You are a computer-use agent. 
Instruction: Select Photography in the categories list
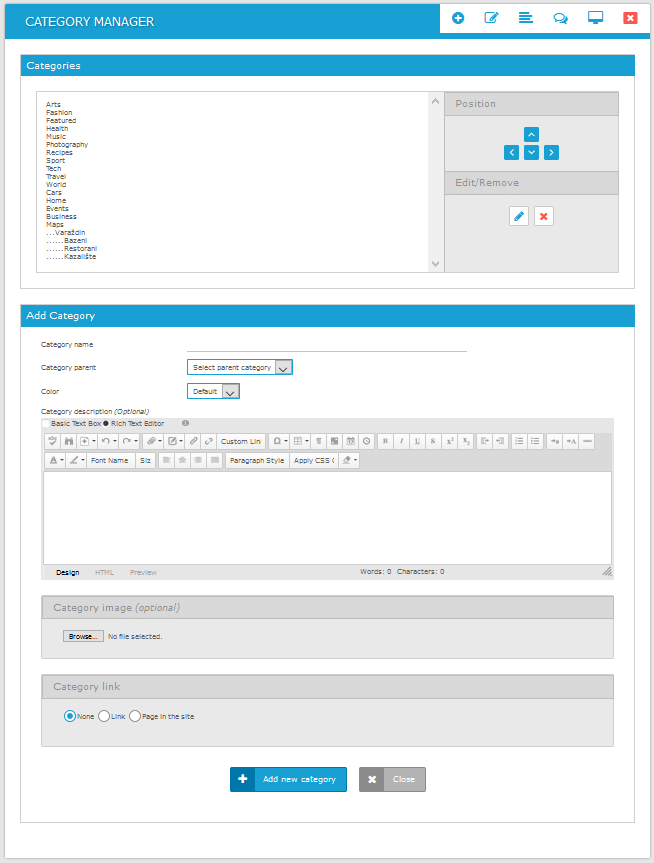click(x=67, y=145)
